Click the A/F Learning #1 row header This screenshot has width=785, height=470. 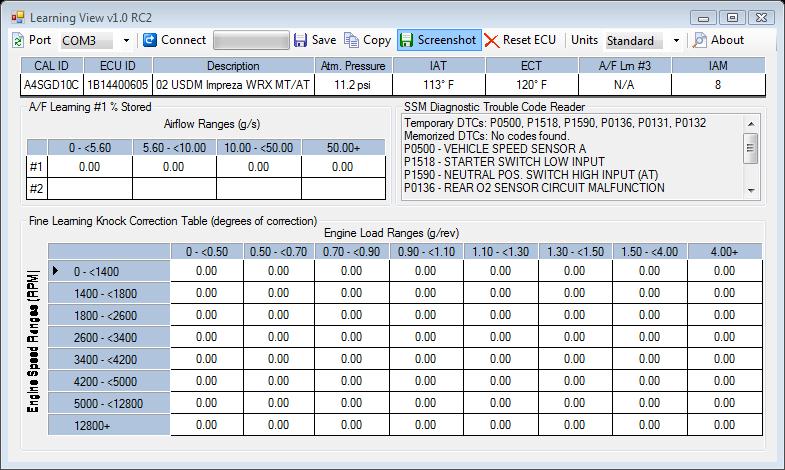[37, 167]
